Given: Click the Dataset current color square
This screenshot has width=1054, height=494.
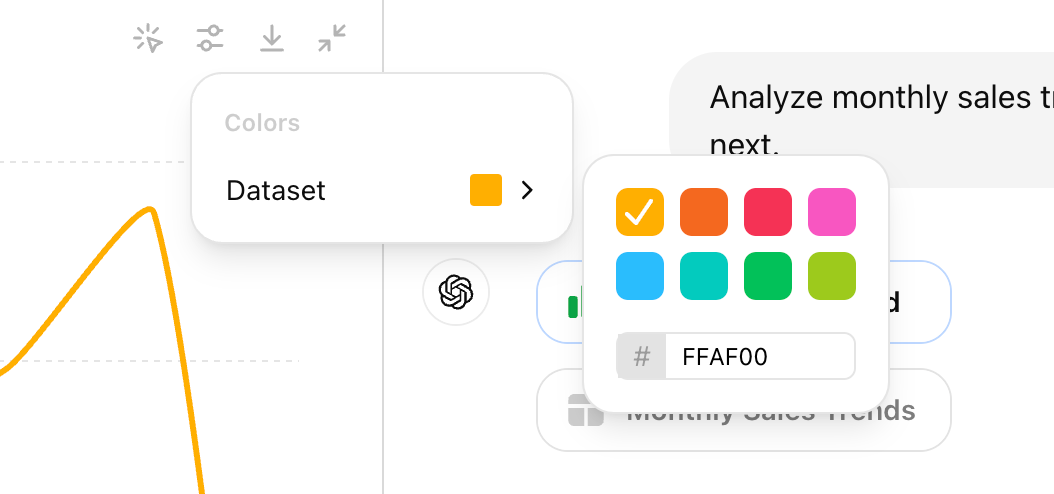Looking at the screenshot, I should point(486,190).
